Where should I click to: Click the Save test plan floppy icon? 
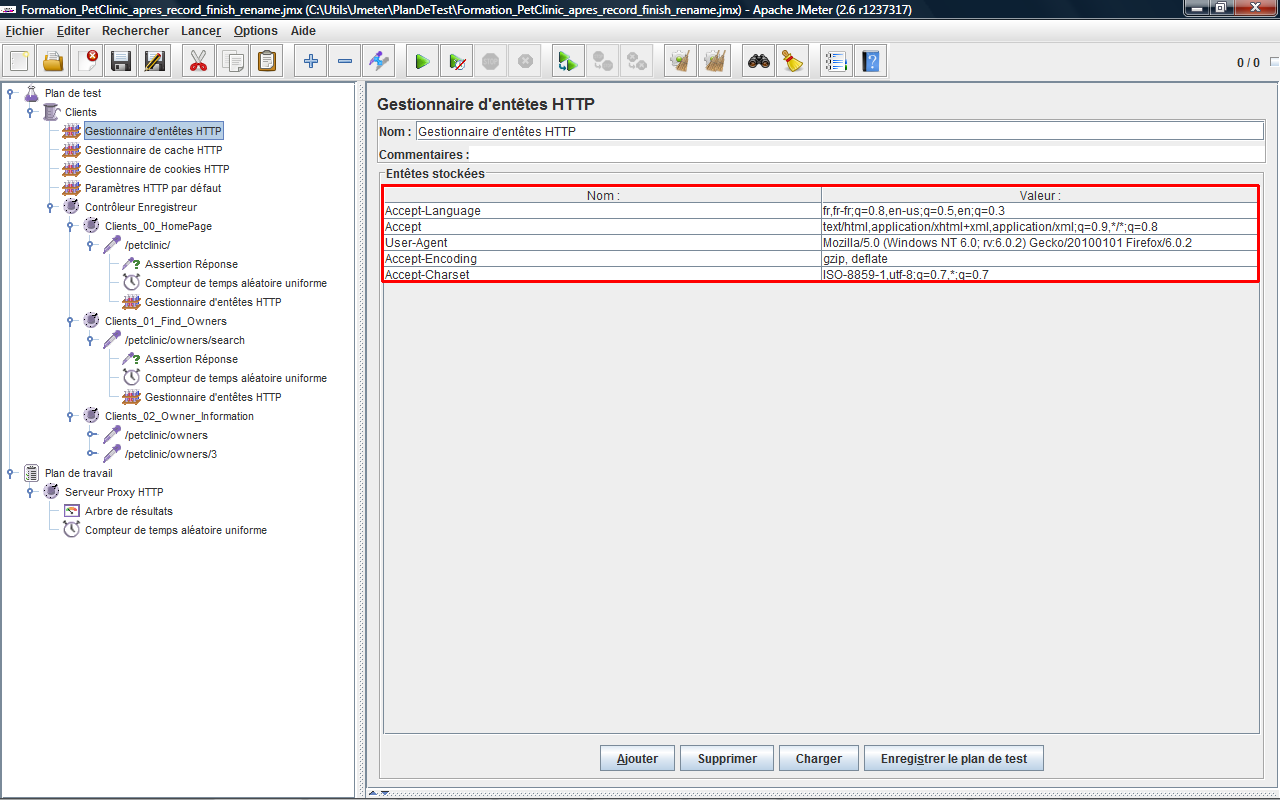tap(121, 62)
